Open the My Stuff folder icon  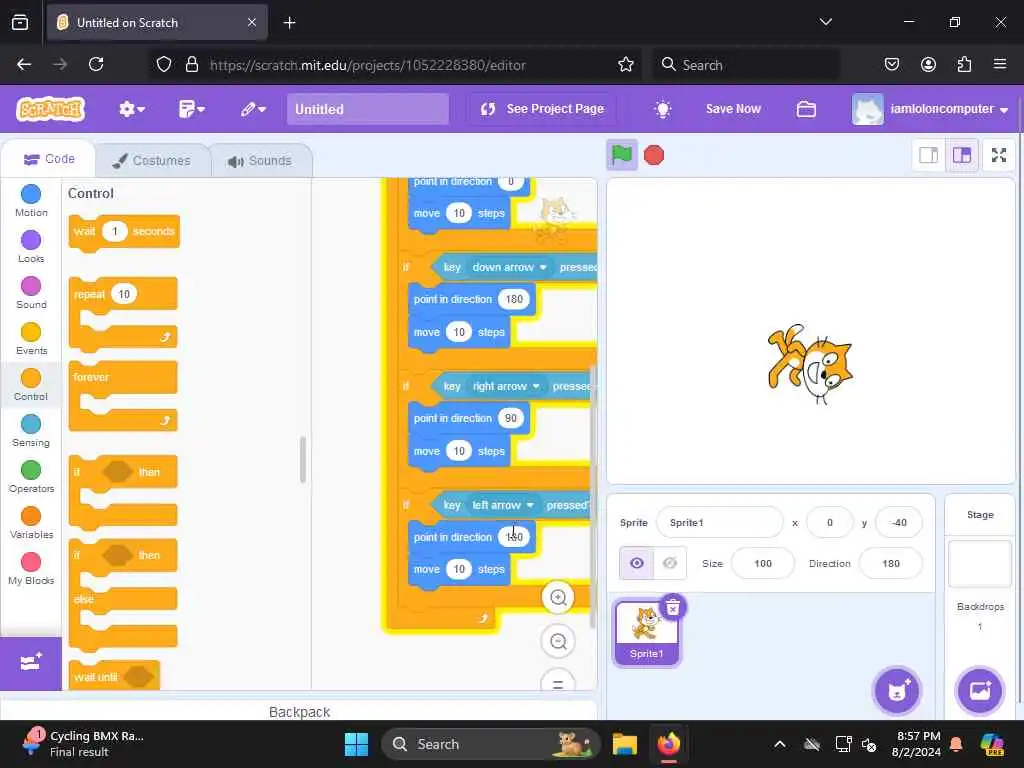806,109
